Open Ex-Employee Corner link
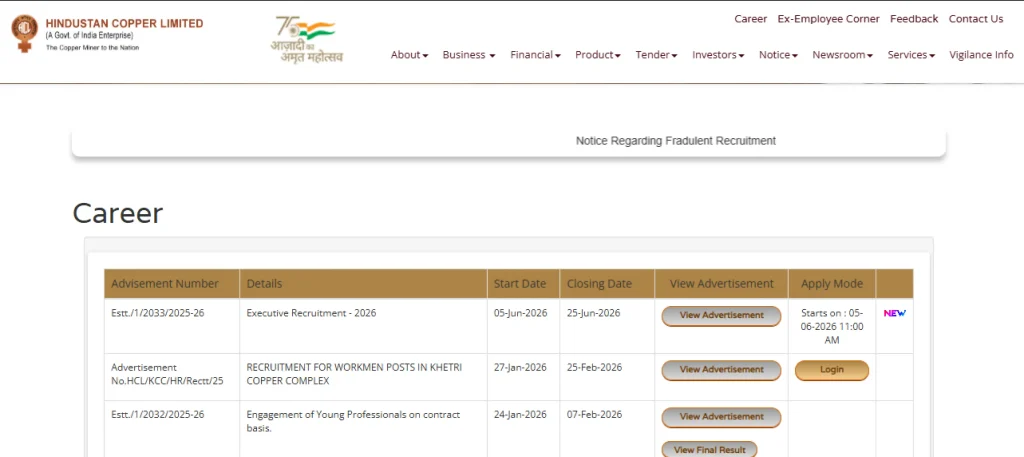 (828, 19)
